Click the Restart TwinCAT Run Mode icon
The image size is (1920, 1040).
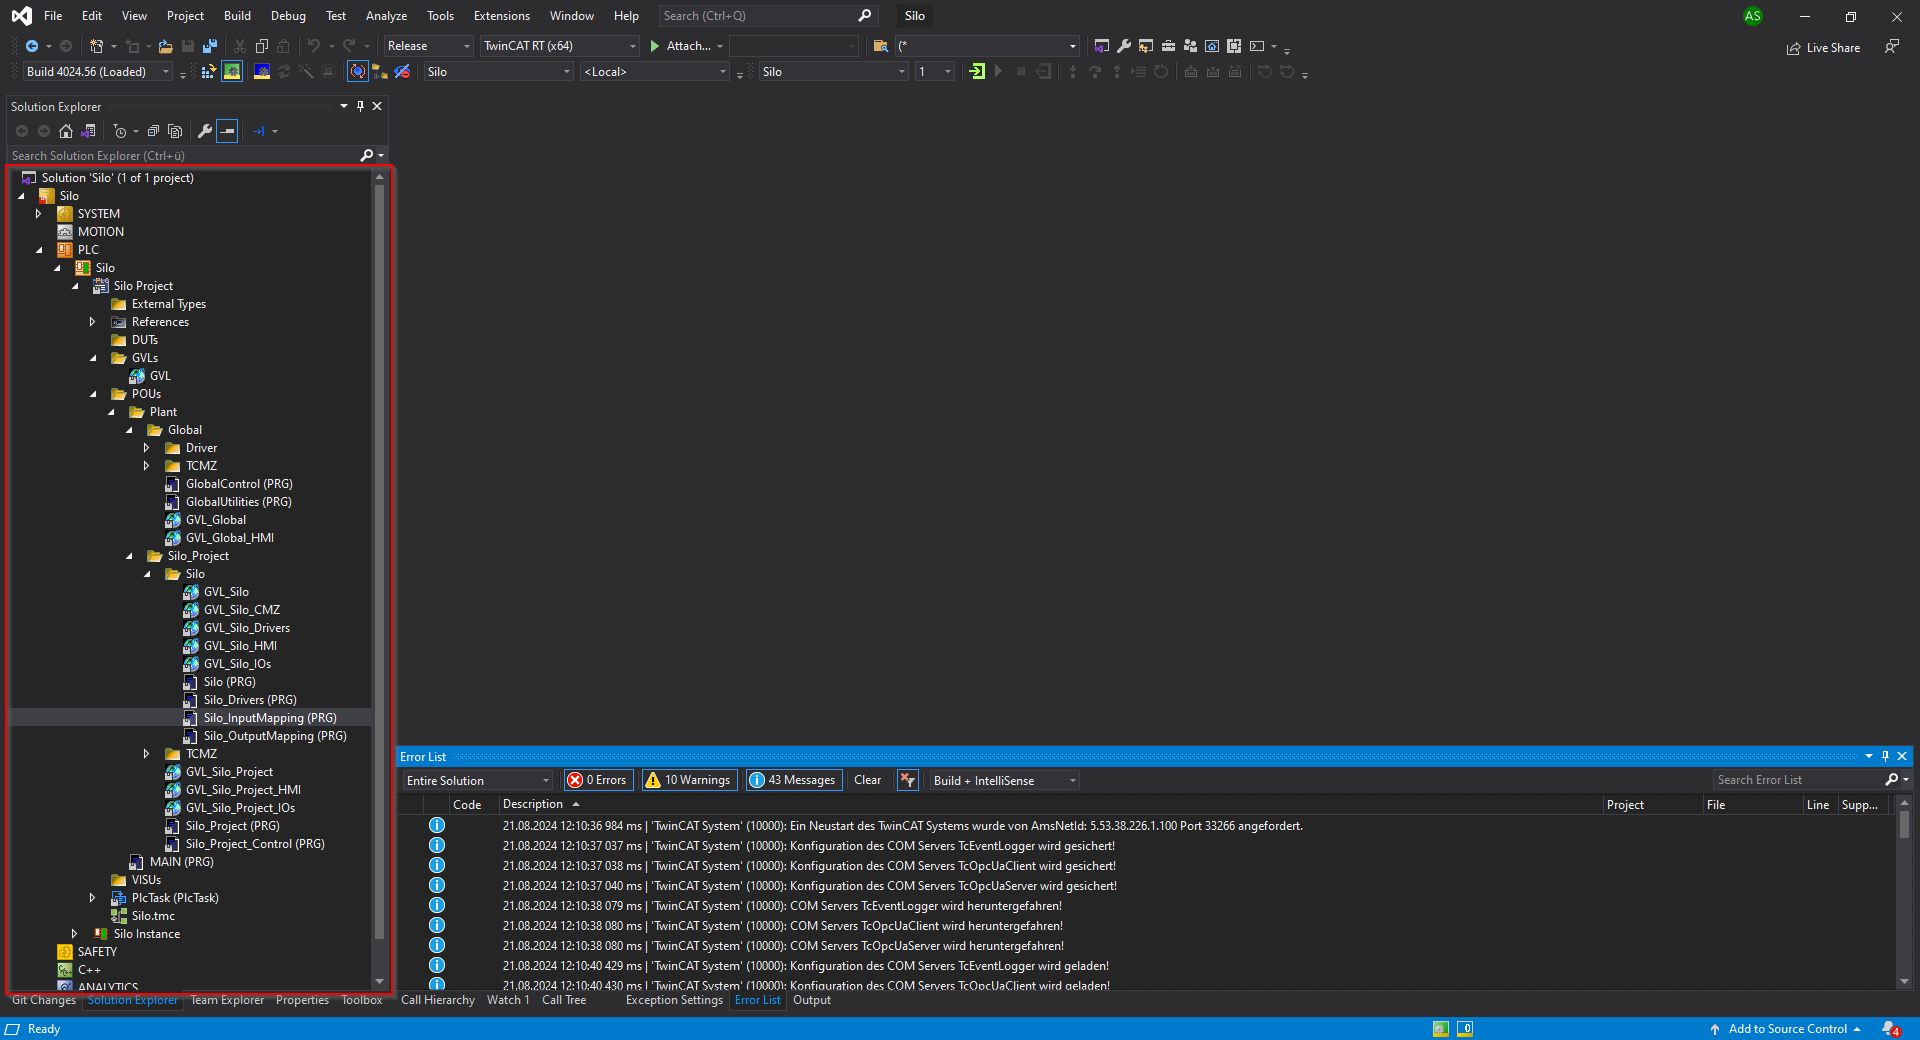point(232,72)
